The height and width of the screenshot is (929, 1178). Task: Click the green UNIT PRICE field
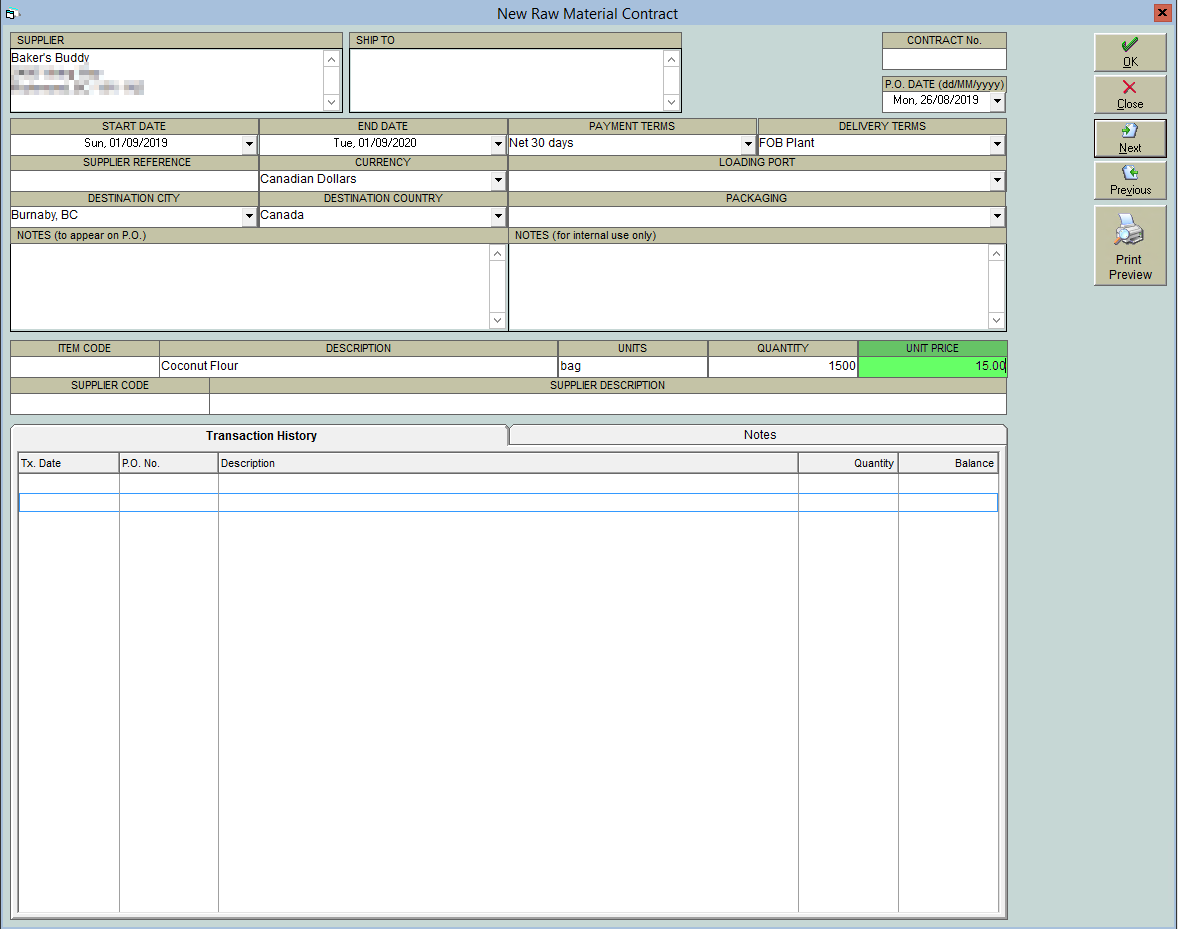(932, 366)
